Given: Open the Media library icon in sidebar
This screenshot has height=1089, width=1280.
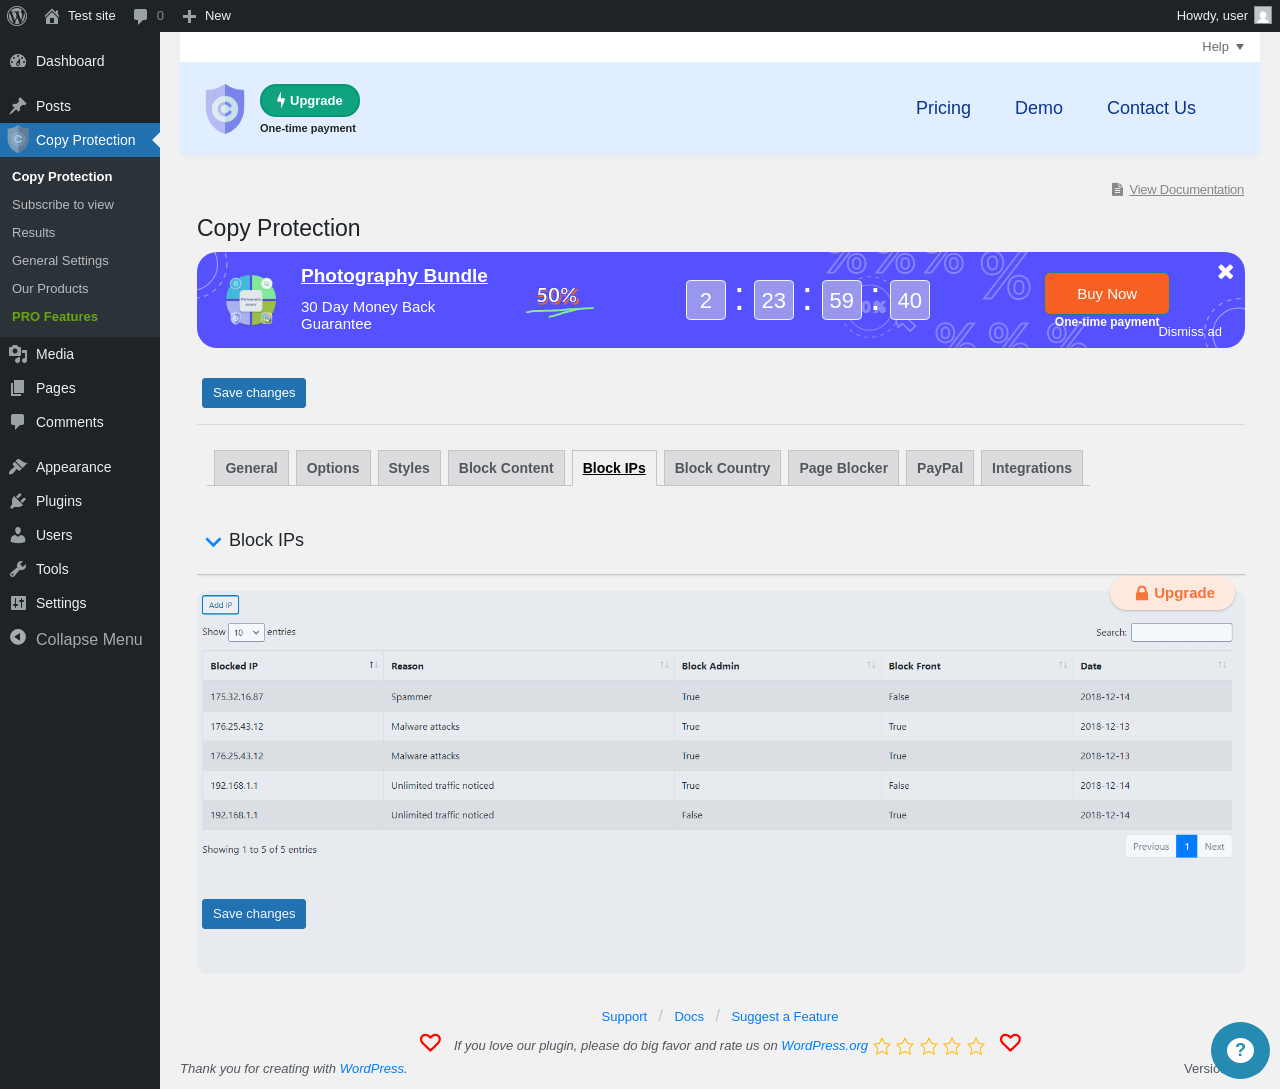Looking at the screenshot, I should click(18, 354).
